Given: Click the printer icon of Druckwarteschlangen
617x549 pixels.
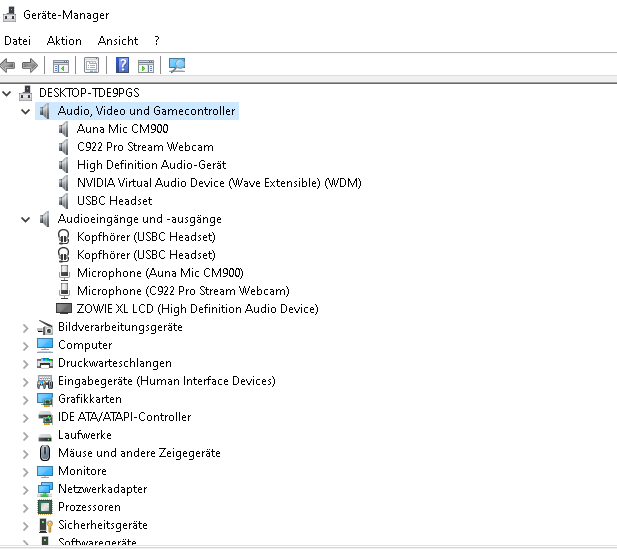Looking at the screenshot, I should click(45, 363).
